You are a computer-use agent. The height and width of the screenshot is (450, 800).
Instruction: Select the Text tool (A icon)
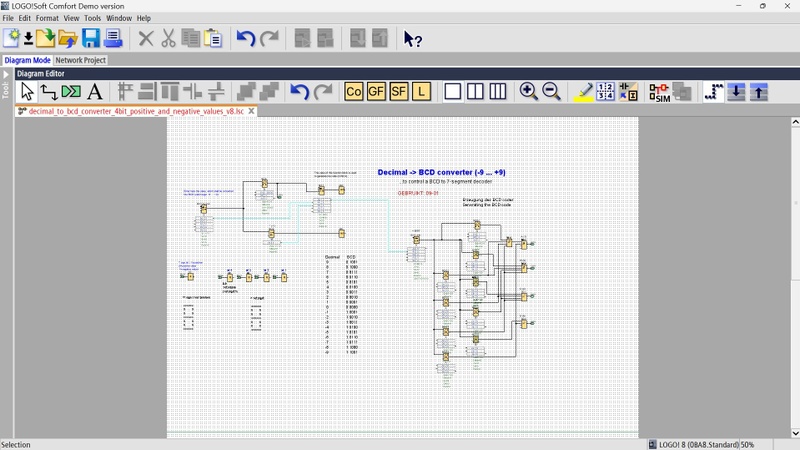click(x=95, y=92)
